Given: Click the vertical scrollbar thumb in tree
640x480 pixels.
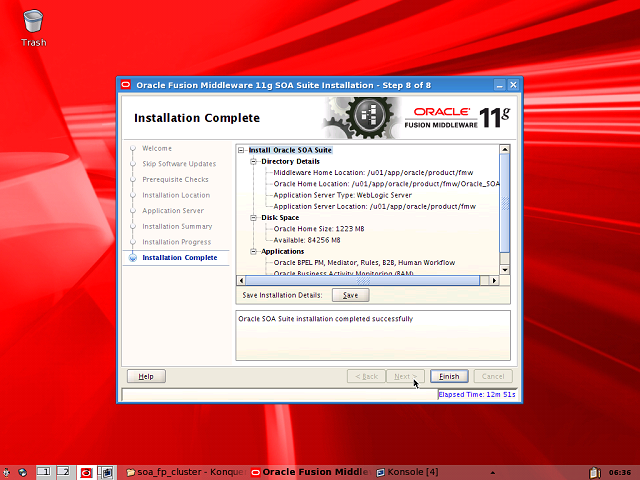Looking at the screenshot, I should coord(505,203).
